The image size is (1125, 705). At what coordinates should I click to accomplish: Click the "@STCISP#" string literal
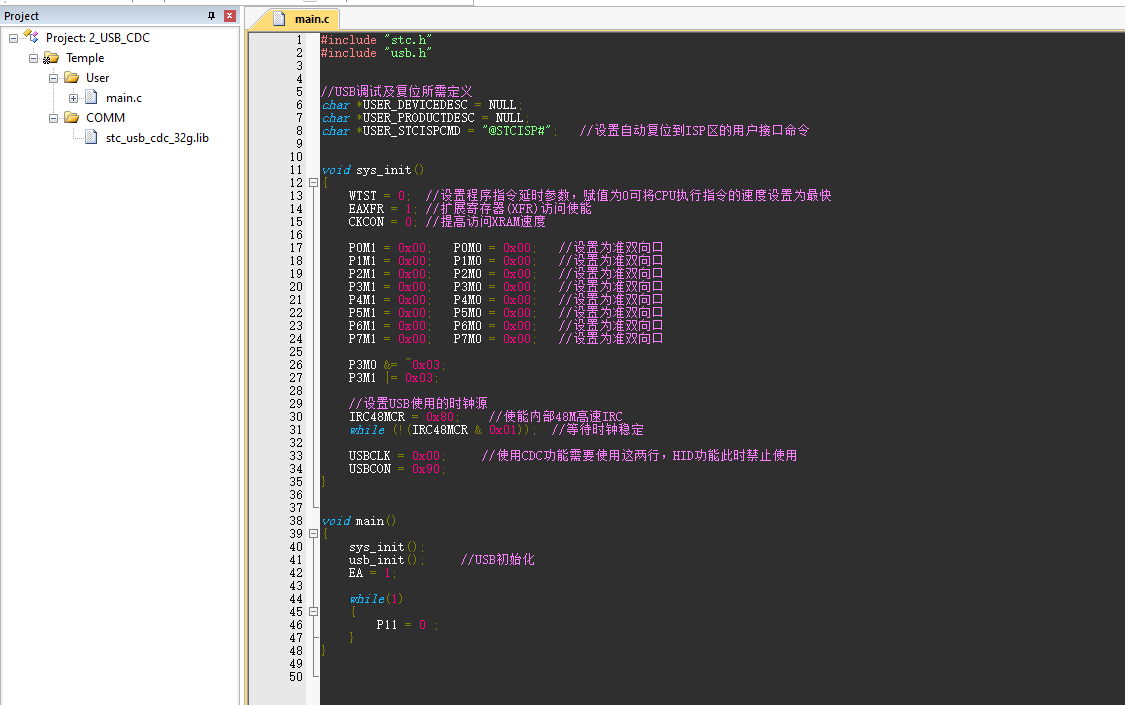coord(516,131)
